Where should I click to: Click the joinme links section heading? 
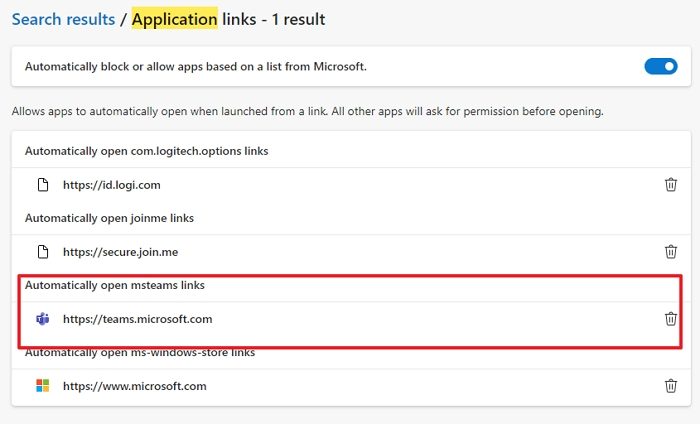[109, 218]
